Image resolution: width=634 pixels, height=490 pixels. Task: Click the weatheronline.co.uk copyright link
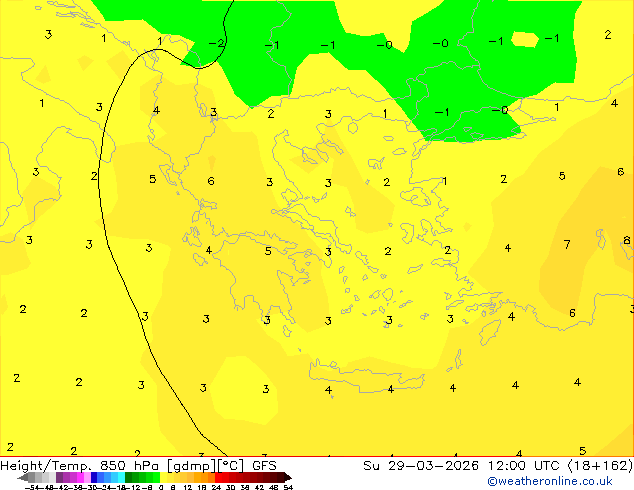[550, 481]
